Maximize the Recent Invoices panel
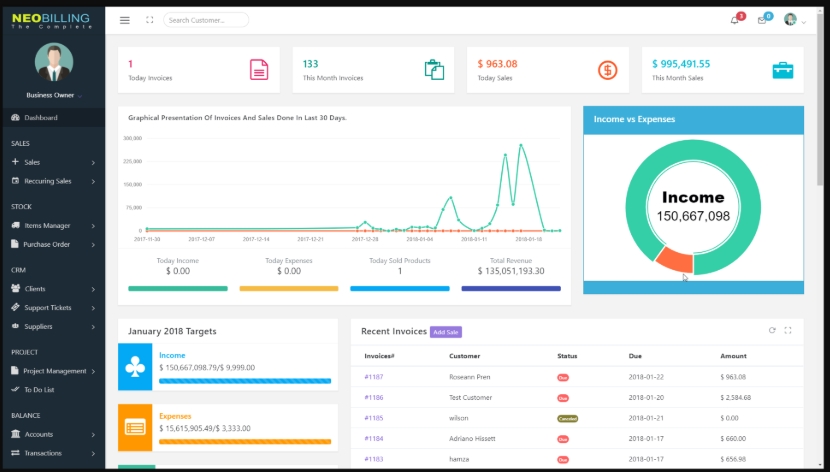Image resolution: width=830 pixels, height=472 pixels. tap(788, 330)
